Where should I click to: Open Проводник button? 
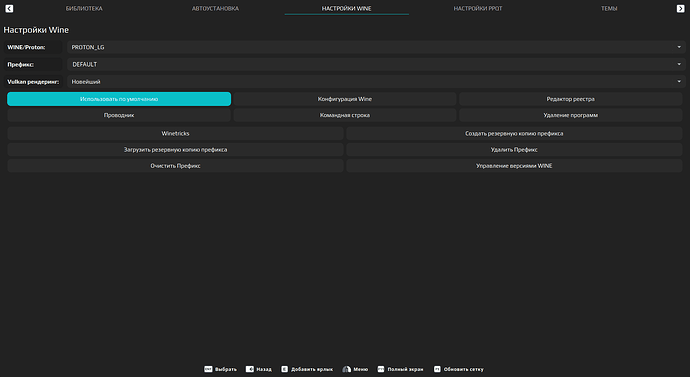119,115
